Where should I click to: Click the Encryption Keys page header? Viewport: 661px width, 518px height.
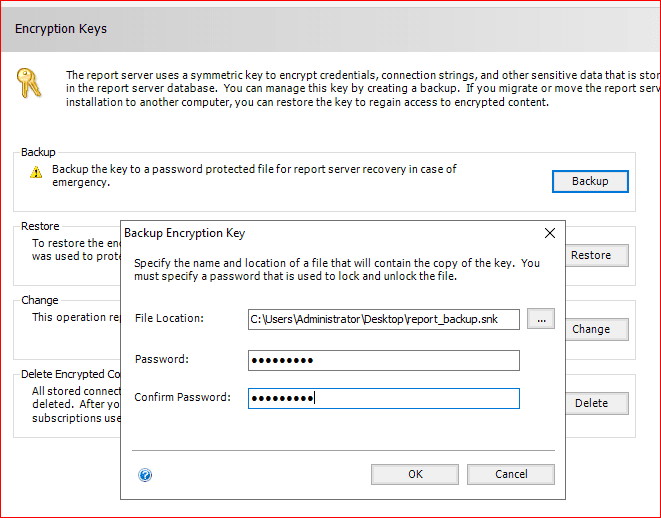click(61, 29)
